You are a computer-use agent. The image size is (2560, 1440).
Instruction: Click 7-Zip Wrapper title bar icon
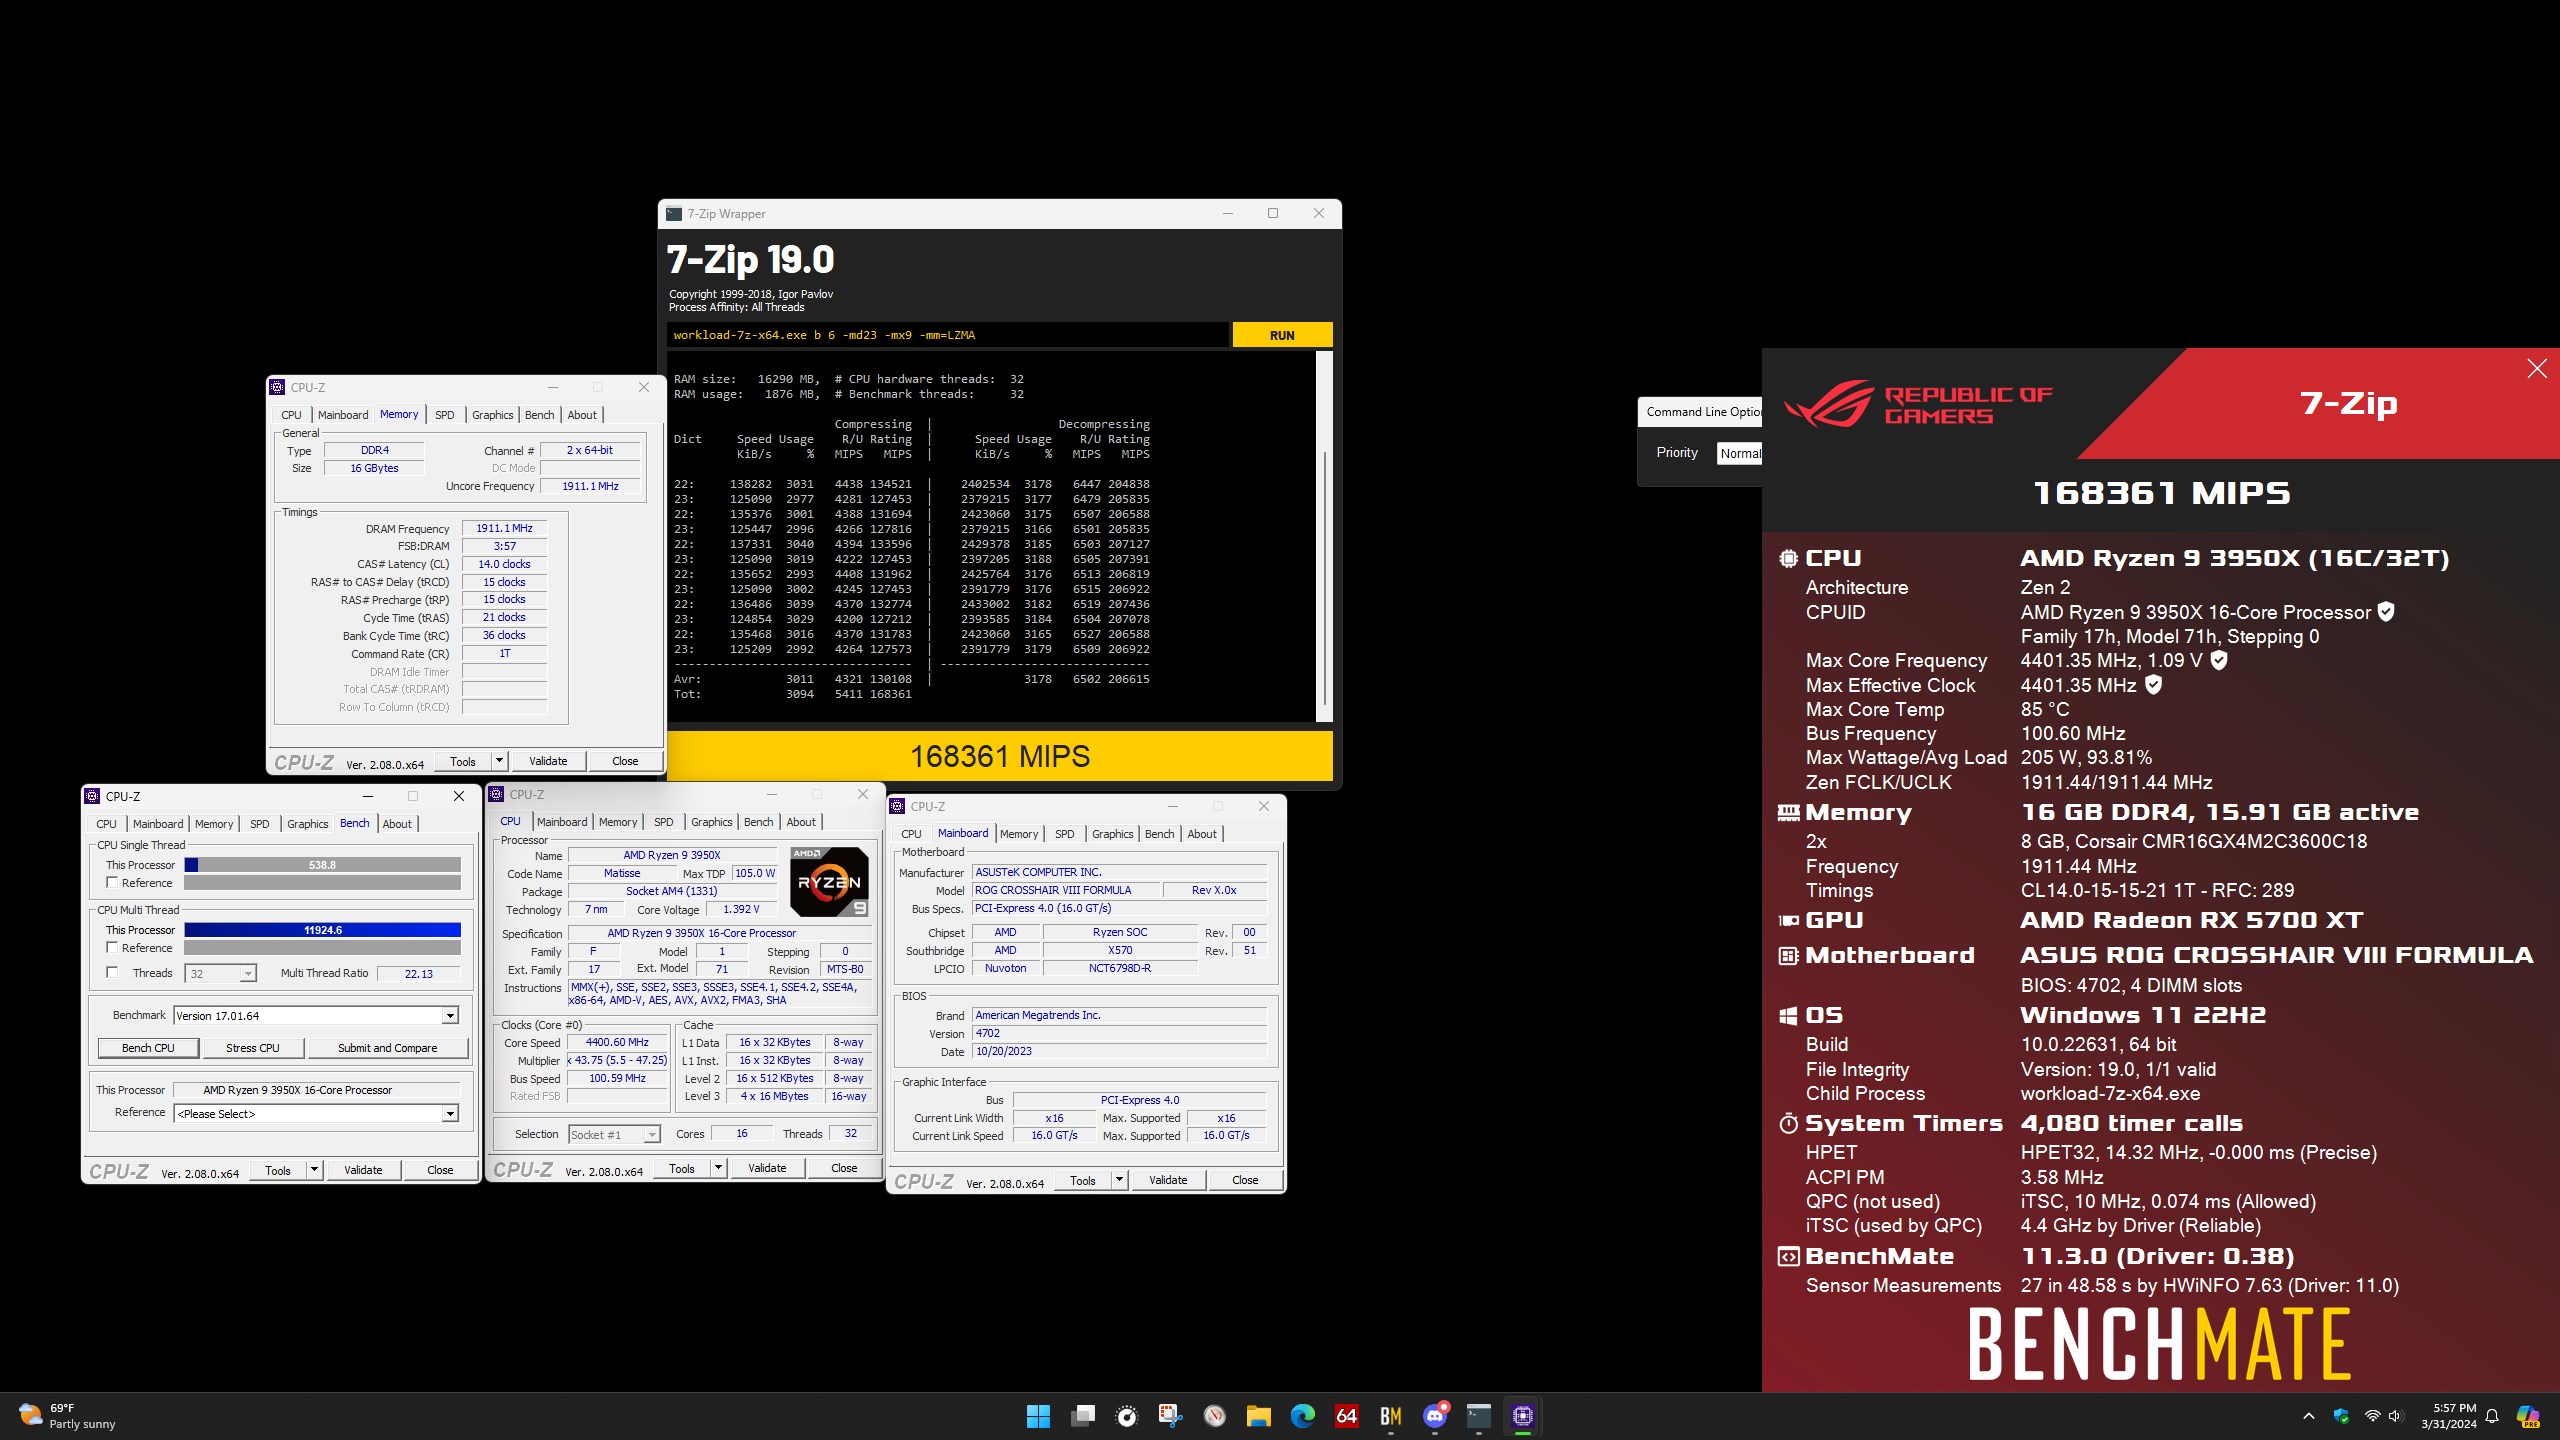674,213
